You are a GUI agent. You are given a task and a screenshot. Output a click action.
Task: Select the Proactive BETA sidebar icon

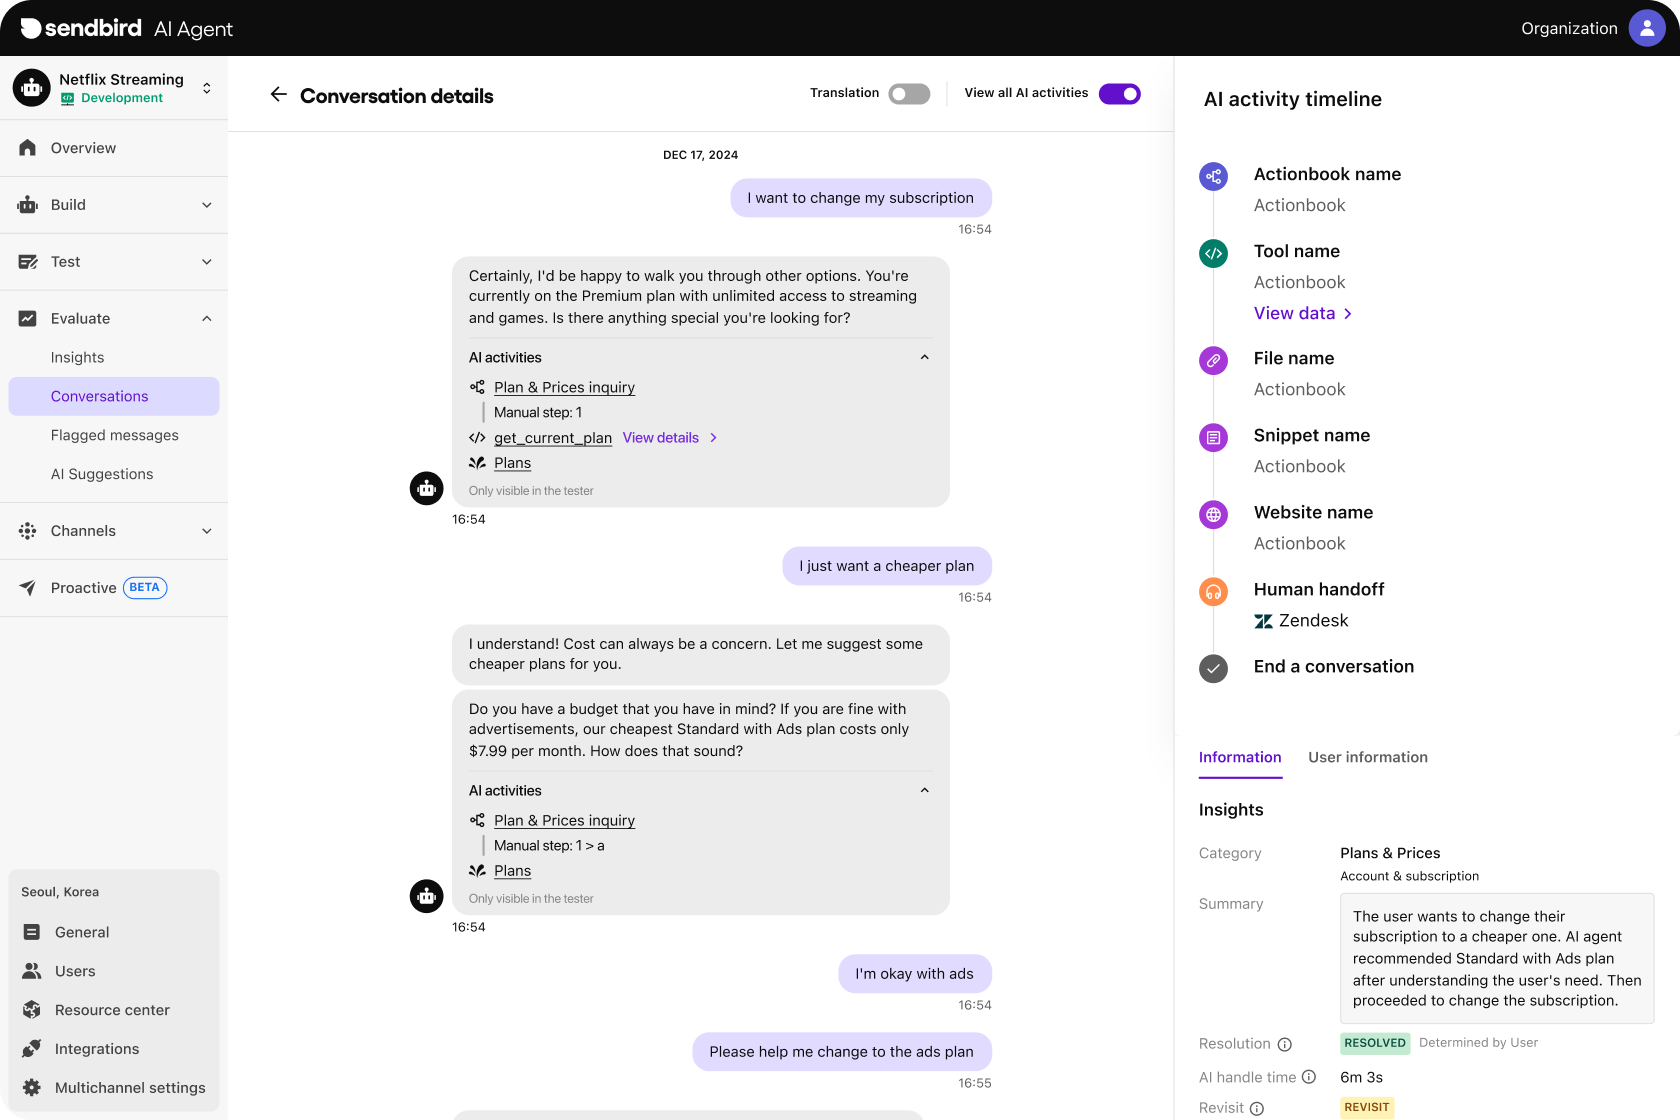click(28, 587)
